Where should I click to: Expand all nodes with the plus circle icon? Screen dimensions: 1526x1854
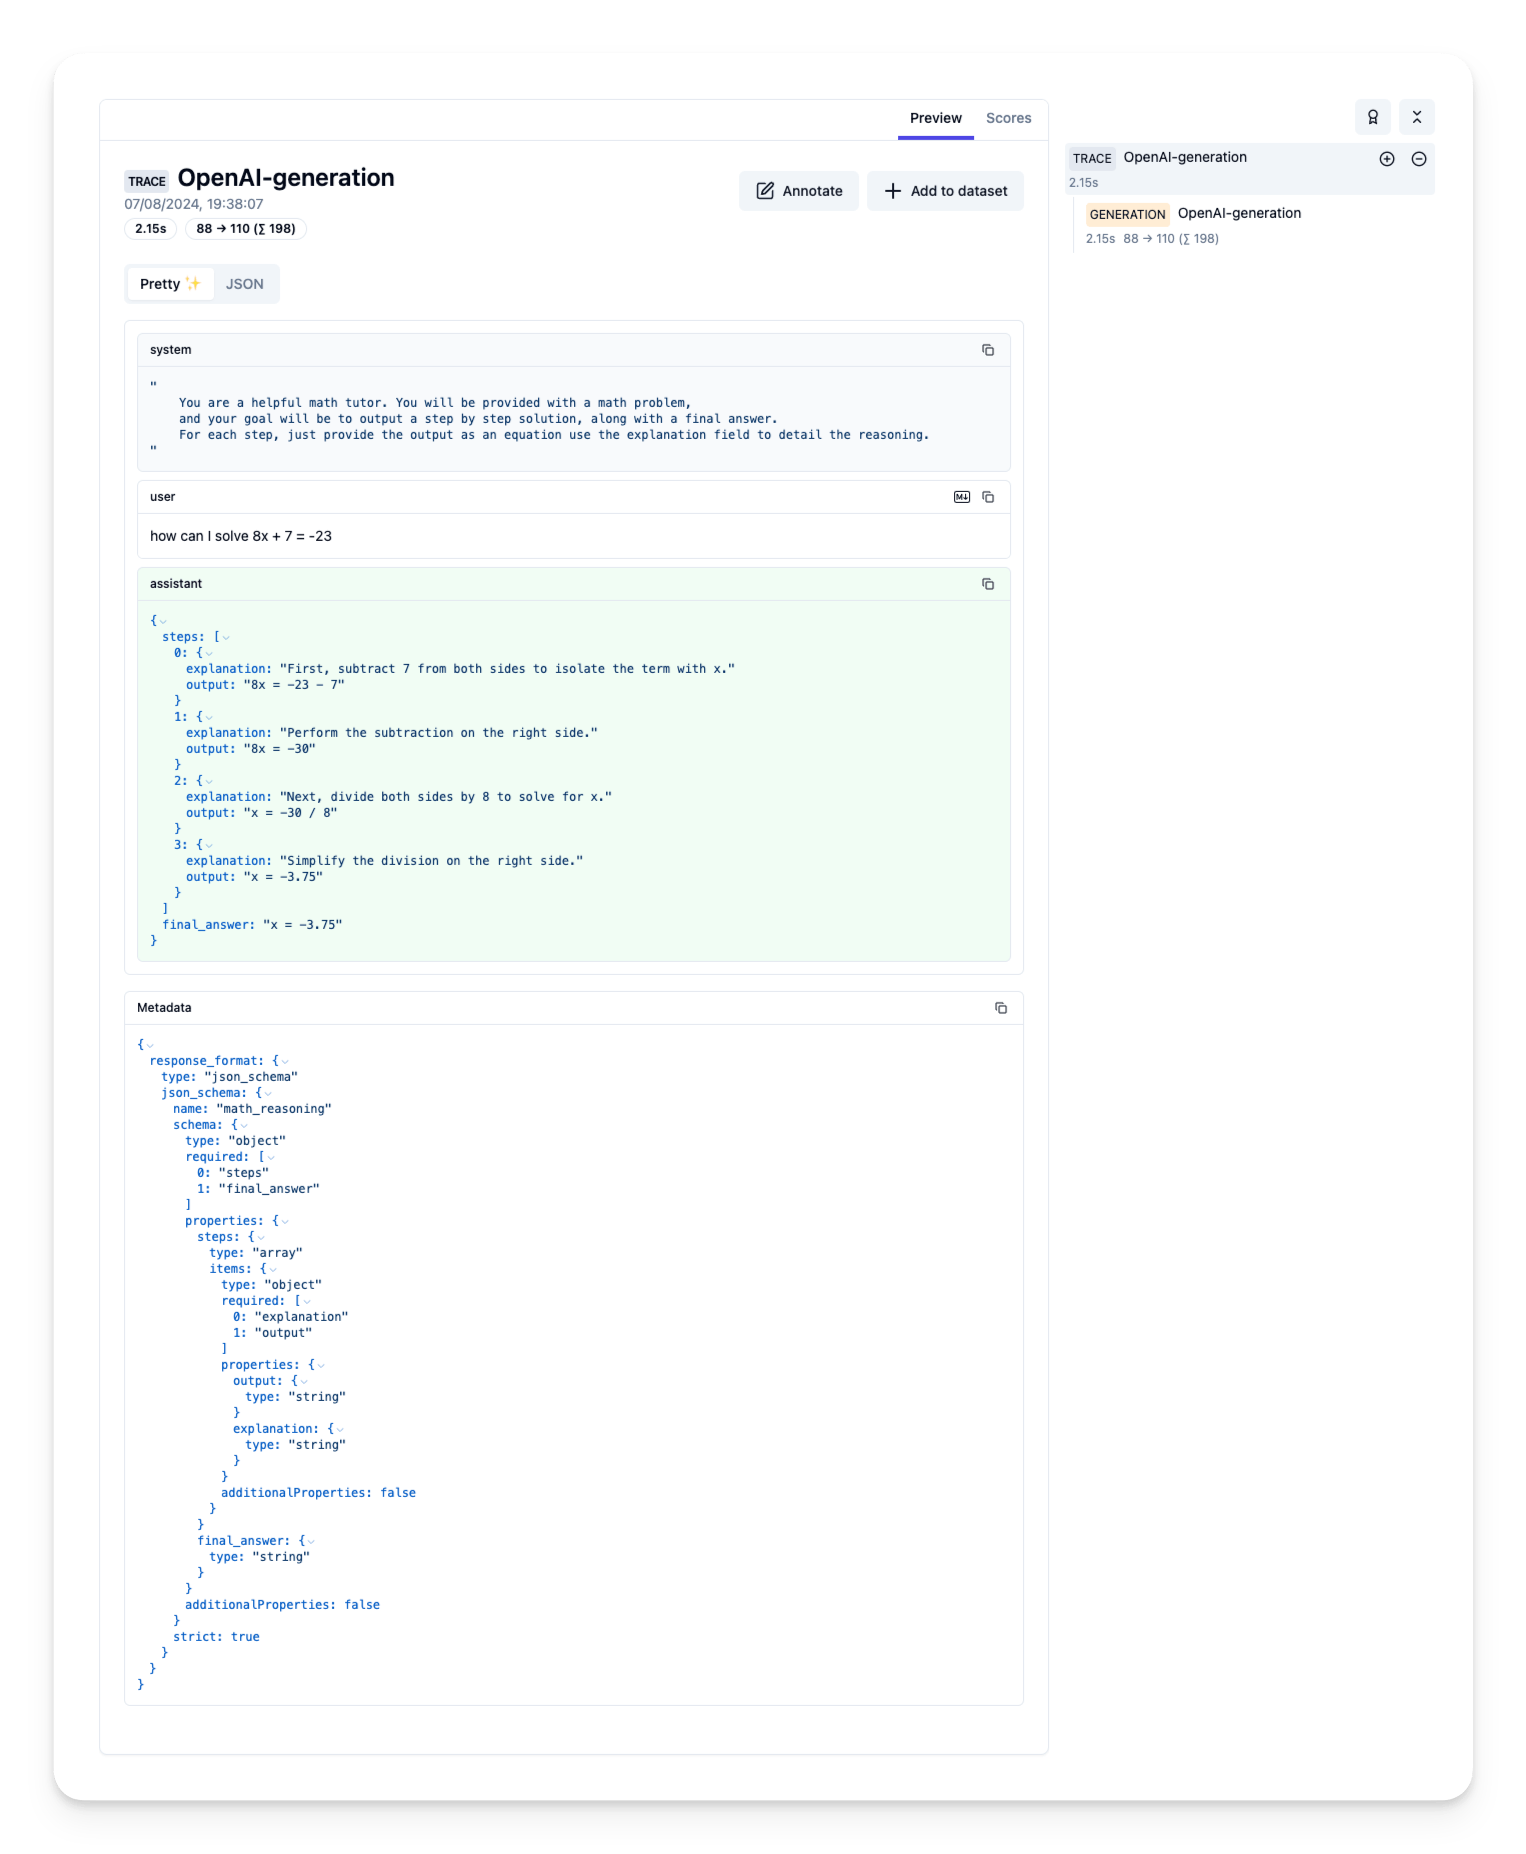1386,159
